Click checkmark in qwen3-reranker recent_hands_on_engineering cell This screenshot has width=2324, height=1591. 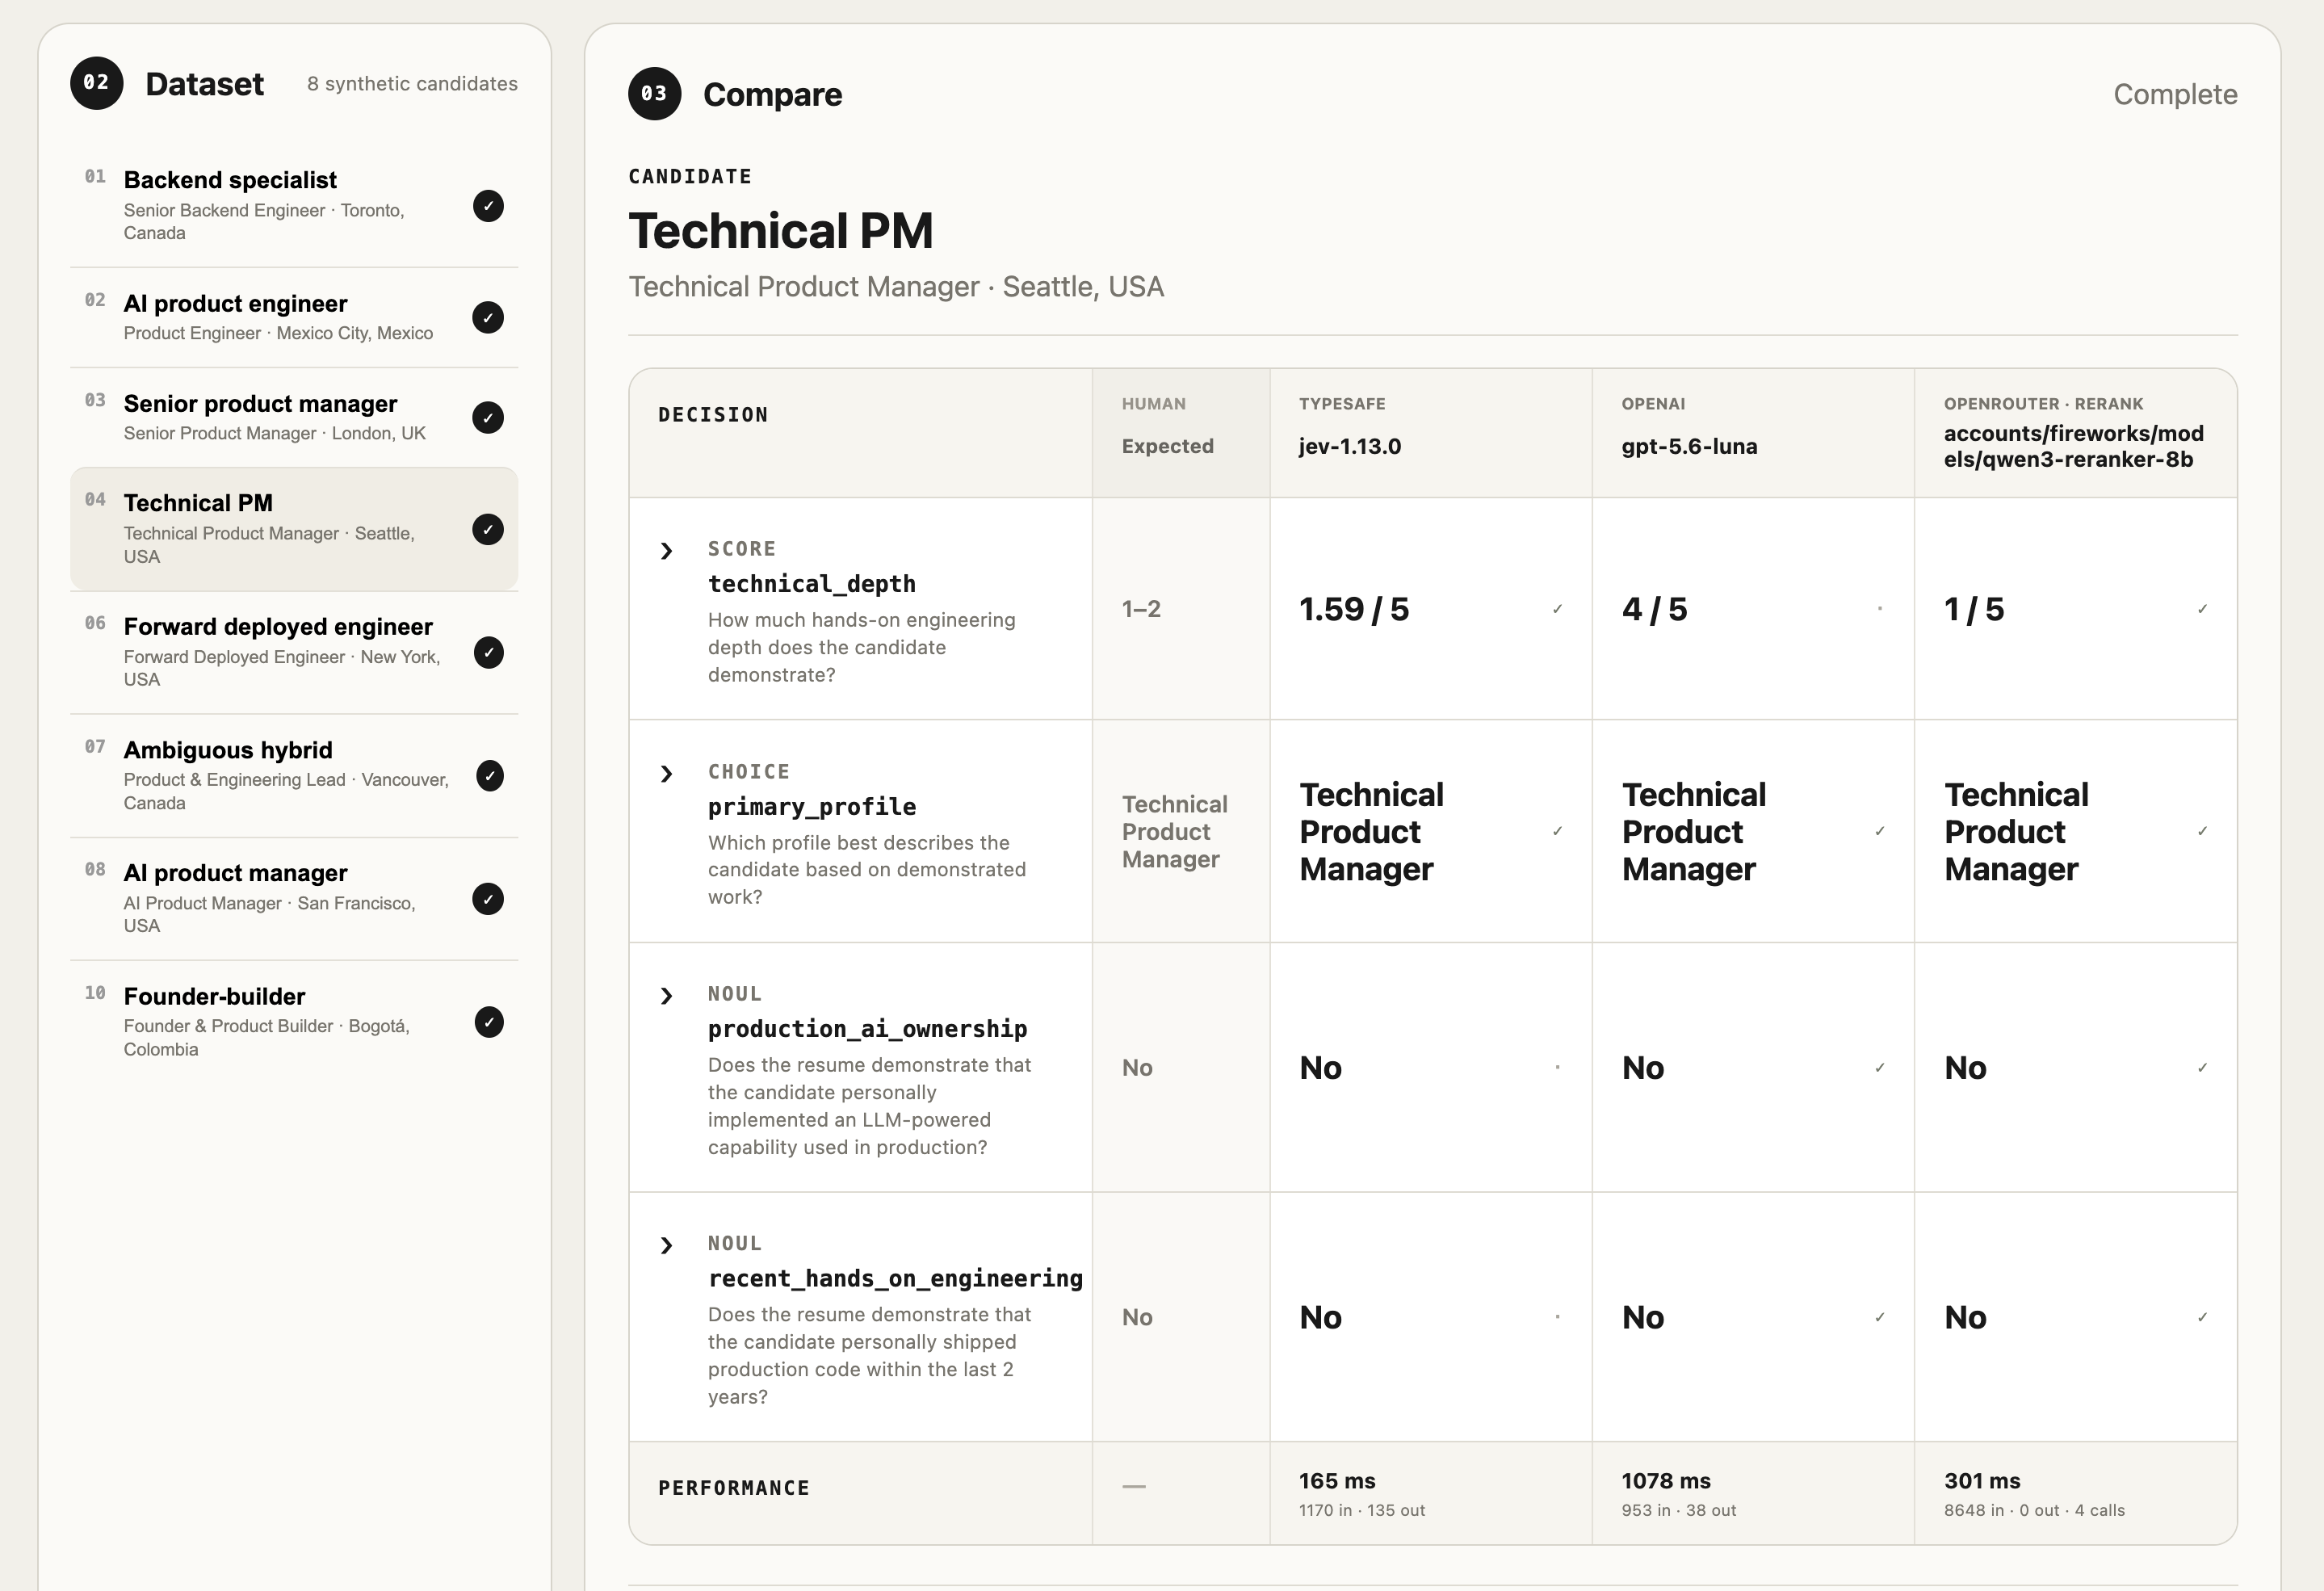tap(2202, 1317)
